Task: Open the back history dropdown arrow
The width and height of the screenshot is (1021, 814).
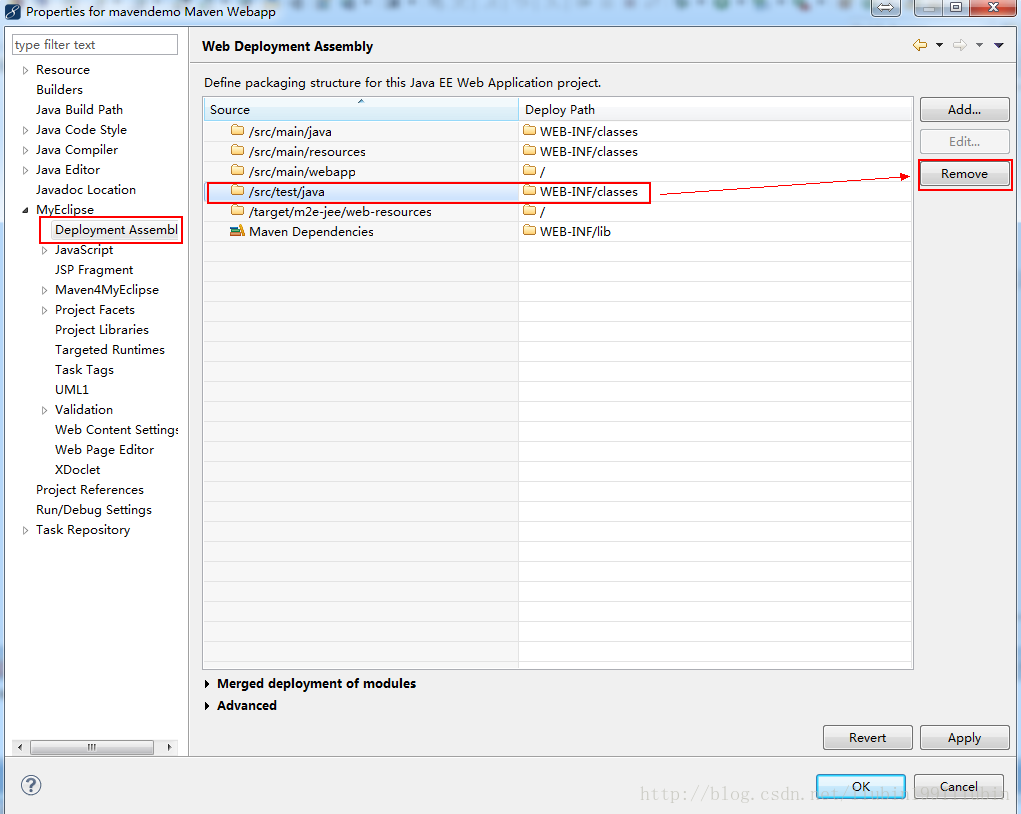Action: (939, 45)
